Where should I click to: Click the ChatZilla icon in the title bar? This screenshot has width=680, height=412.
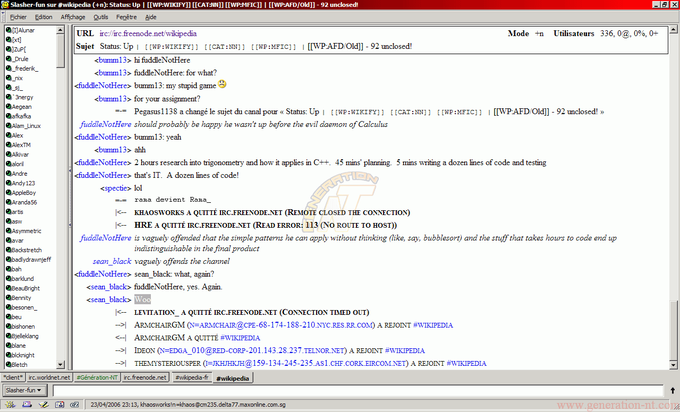[x=5, y=5]
